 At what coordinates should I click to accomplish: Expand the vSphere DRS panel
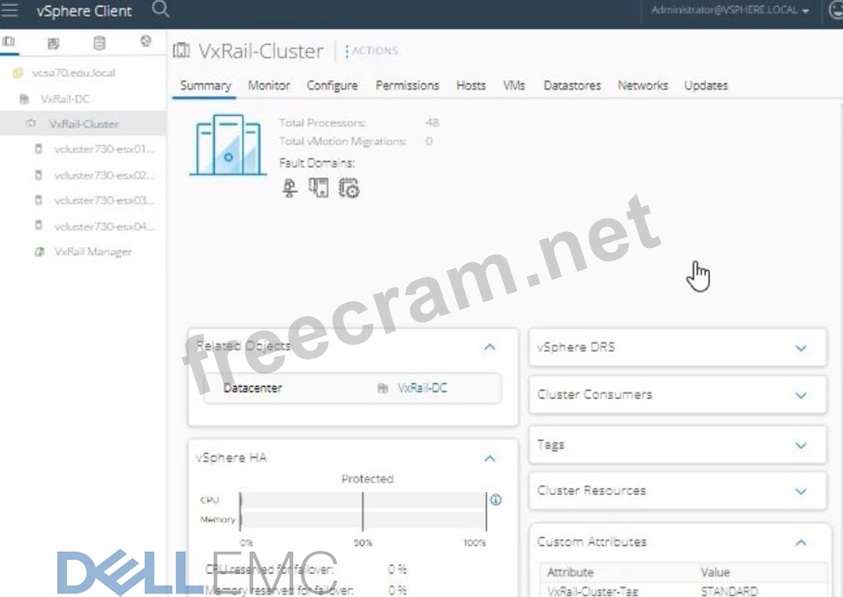click(x=800, y=348)
